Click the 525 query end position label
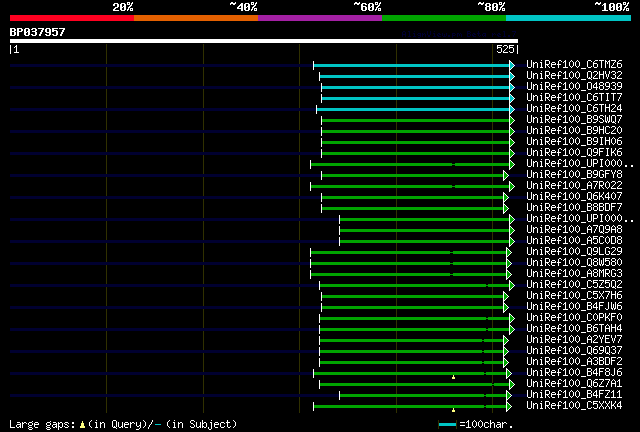The height and width of the screenshot is (432, 640). coord(505,50)
